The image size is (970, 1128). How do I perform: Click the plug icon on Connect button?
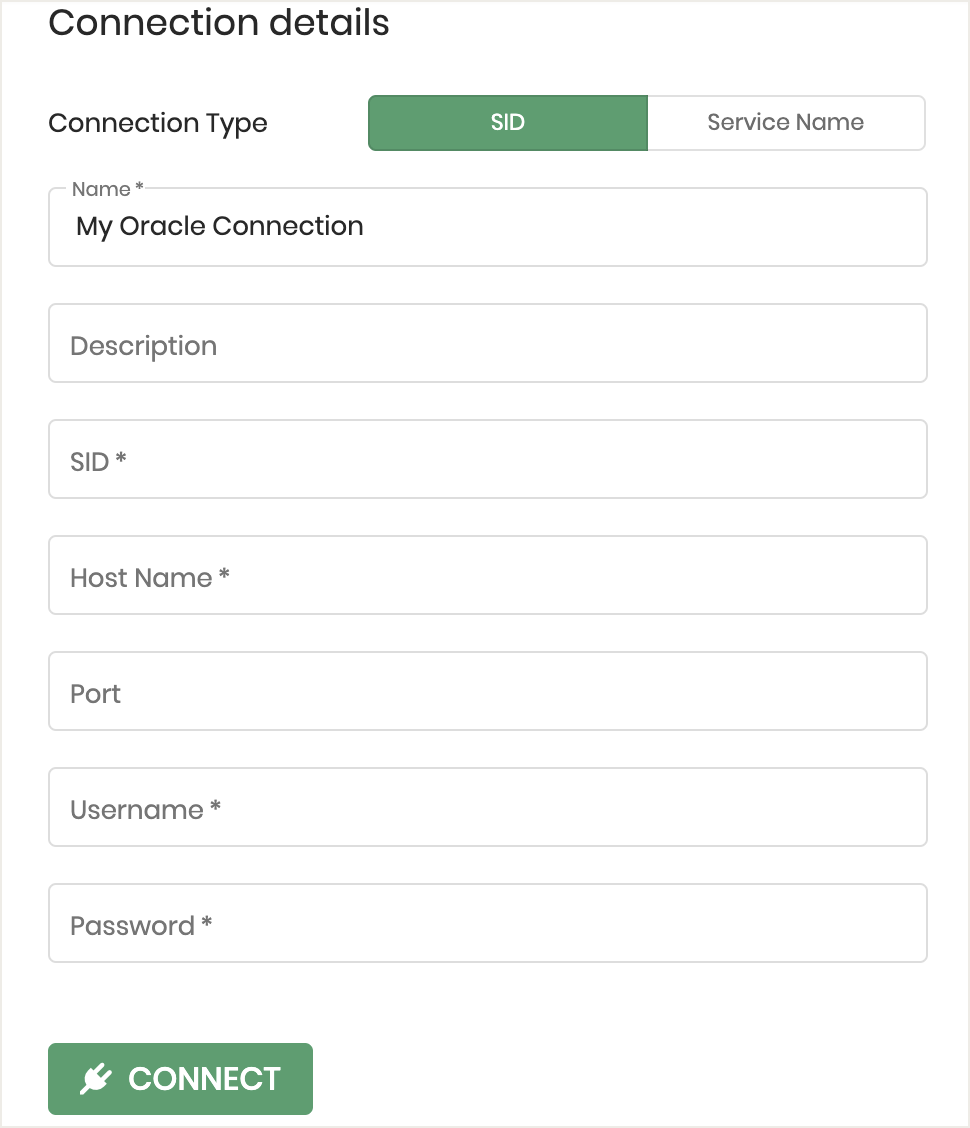(96, 1078)
